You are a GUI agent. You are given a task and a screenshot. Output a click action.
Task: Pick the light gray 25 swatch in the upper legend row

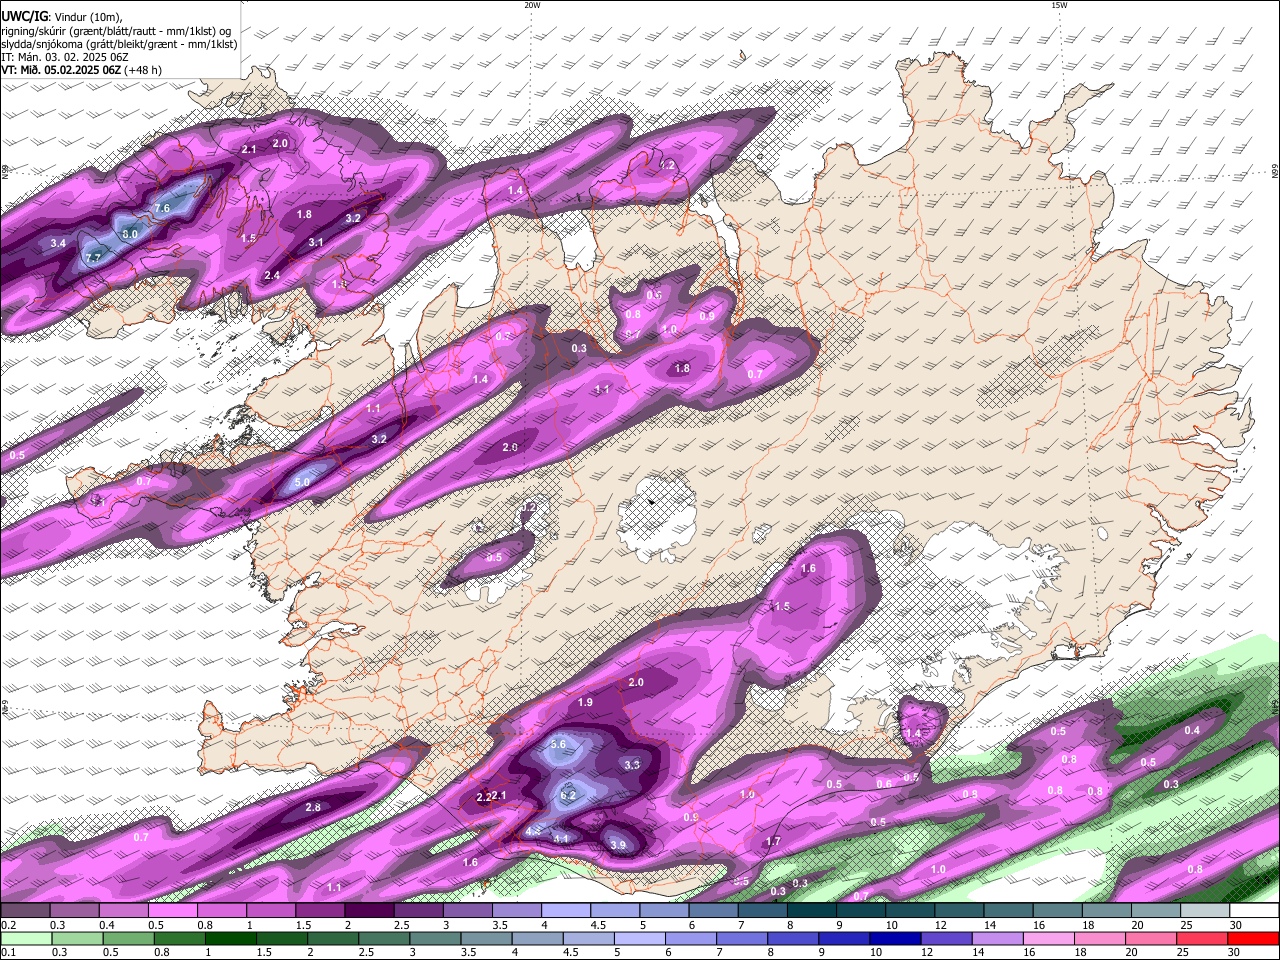(1204, 911)
